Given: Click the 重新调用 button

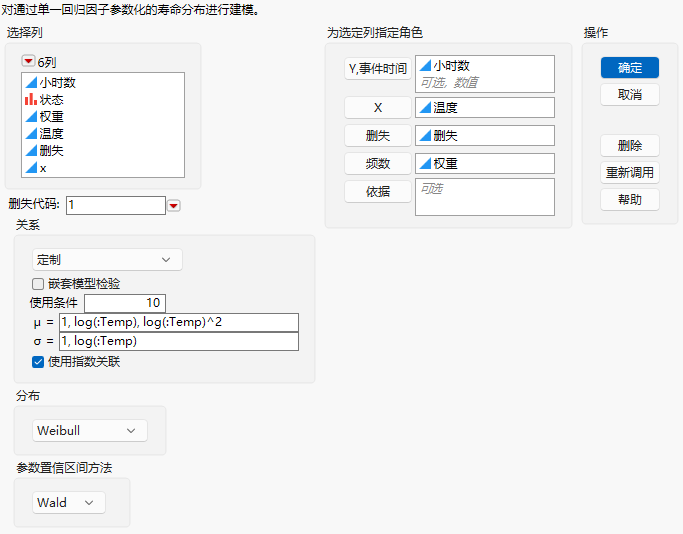Looking at the screenshot, I should [629, 172].
